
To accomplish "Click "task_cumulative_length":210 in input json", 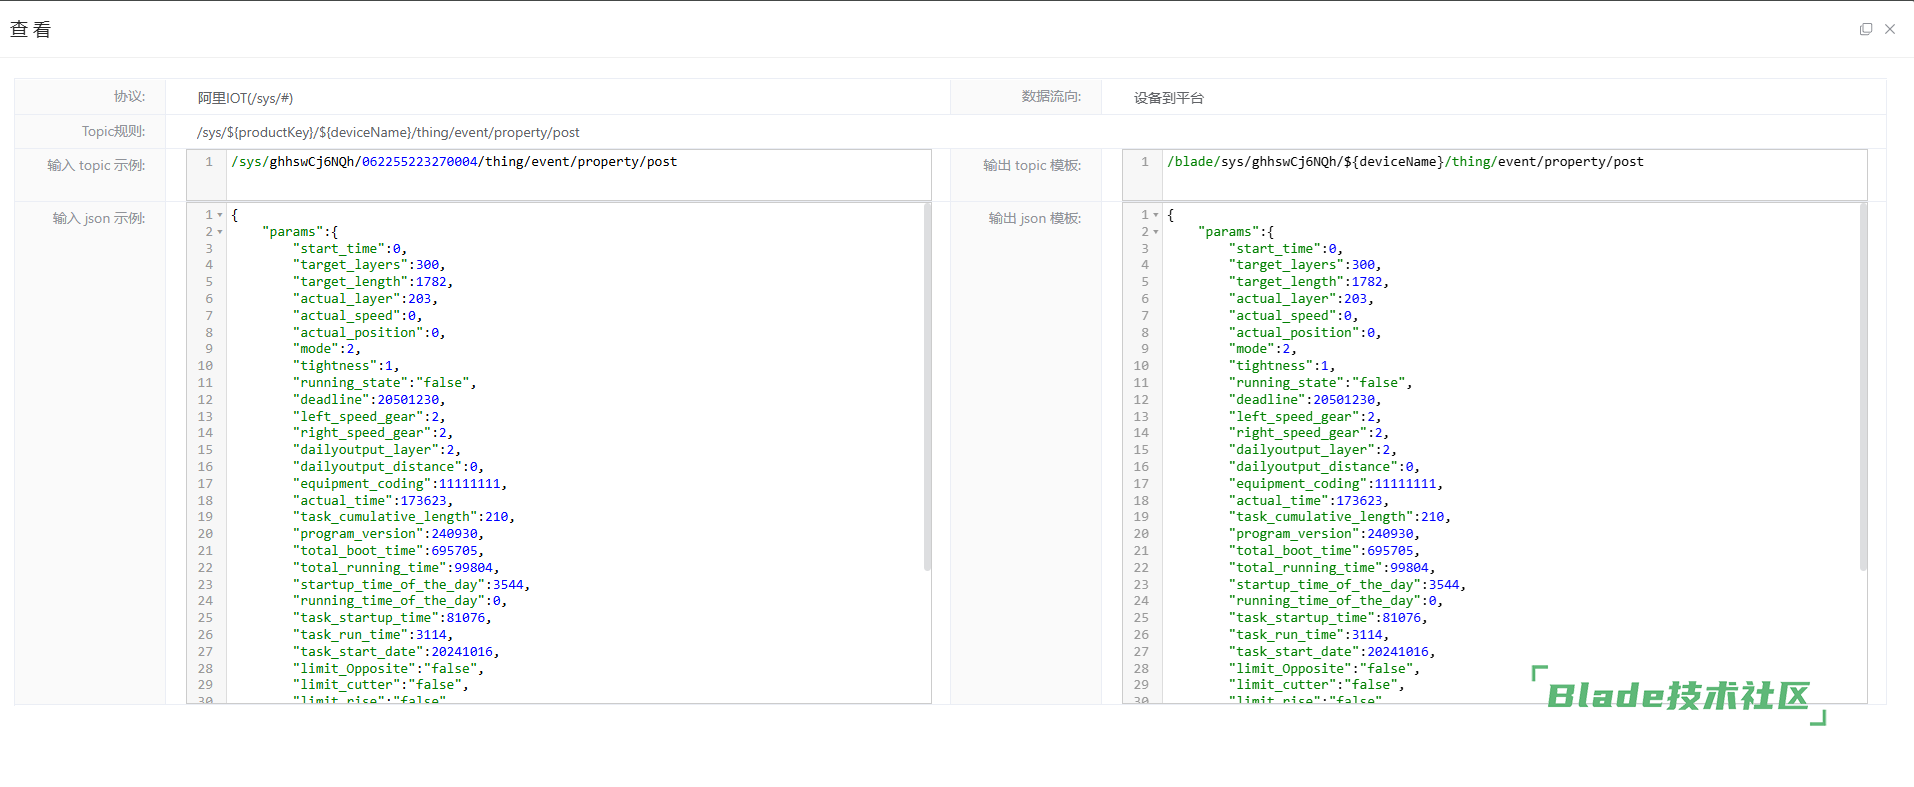I will pos(401,517).
